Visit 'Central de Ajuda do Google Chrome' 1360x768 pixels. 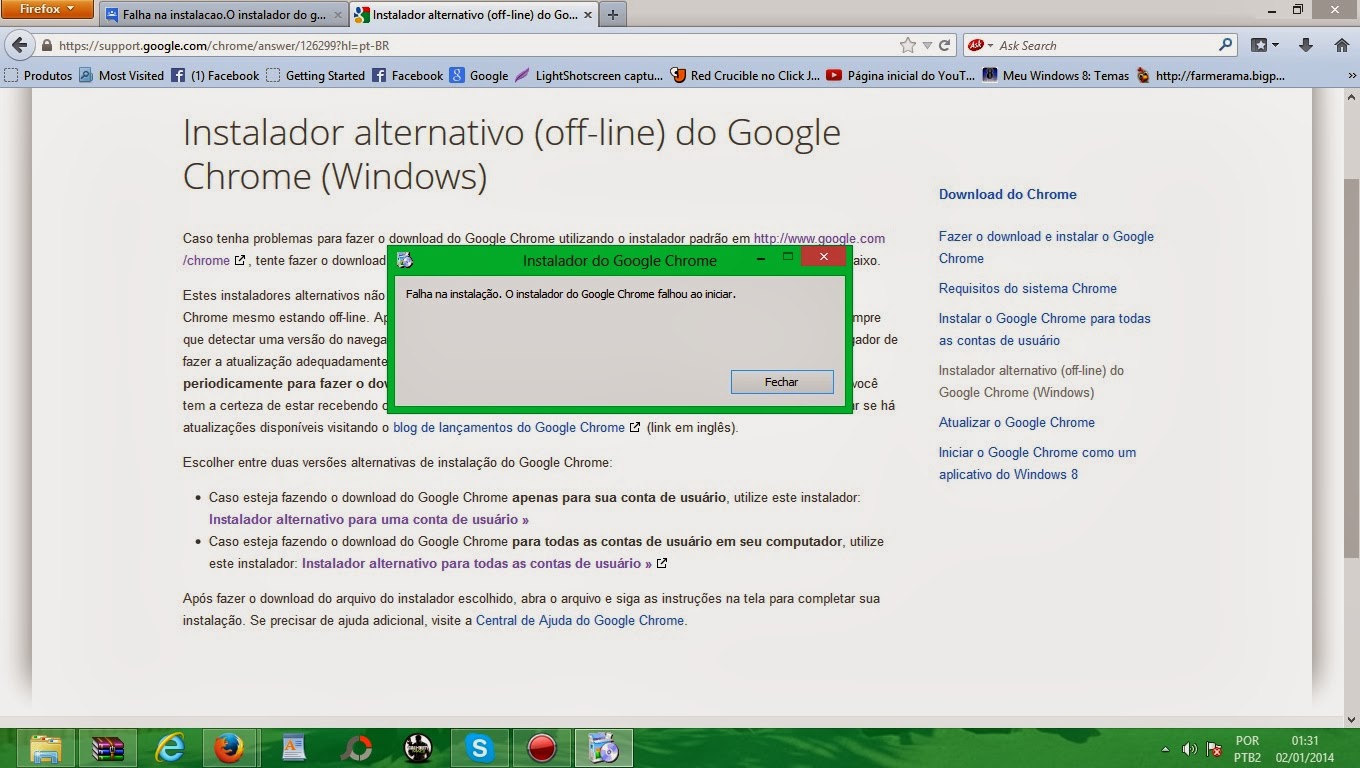pyautogui.click(x=580, y=620)
